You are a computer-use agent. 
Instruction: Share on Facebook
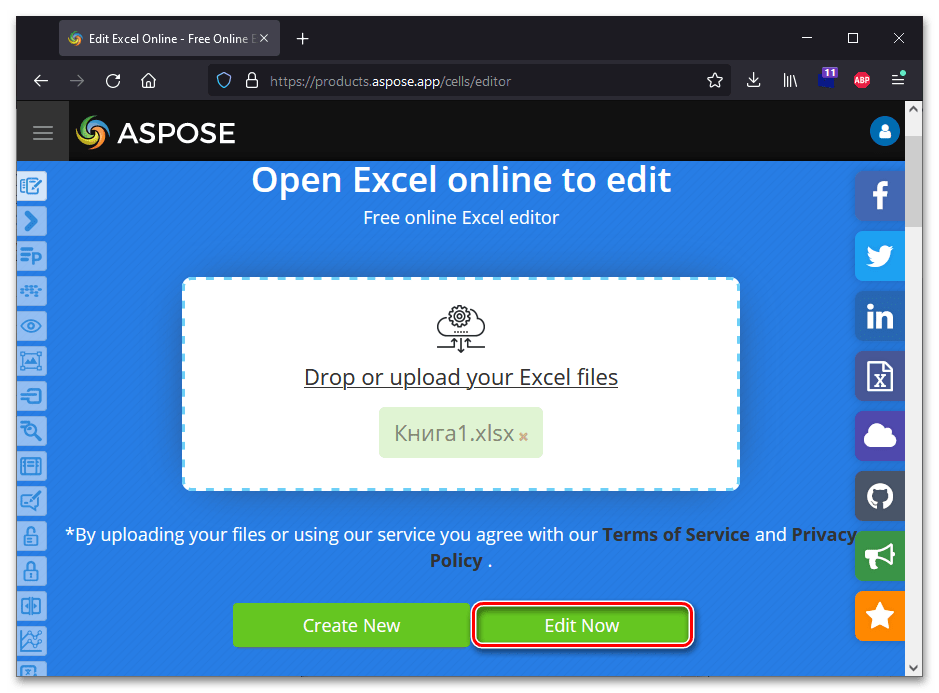tap(880, 195)
